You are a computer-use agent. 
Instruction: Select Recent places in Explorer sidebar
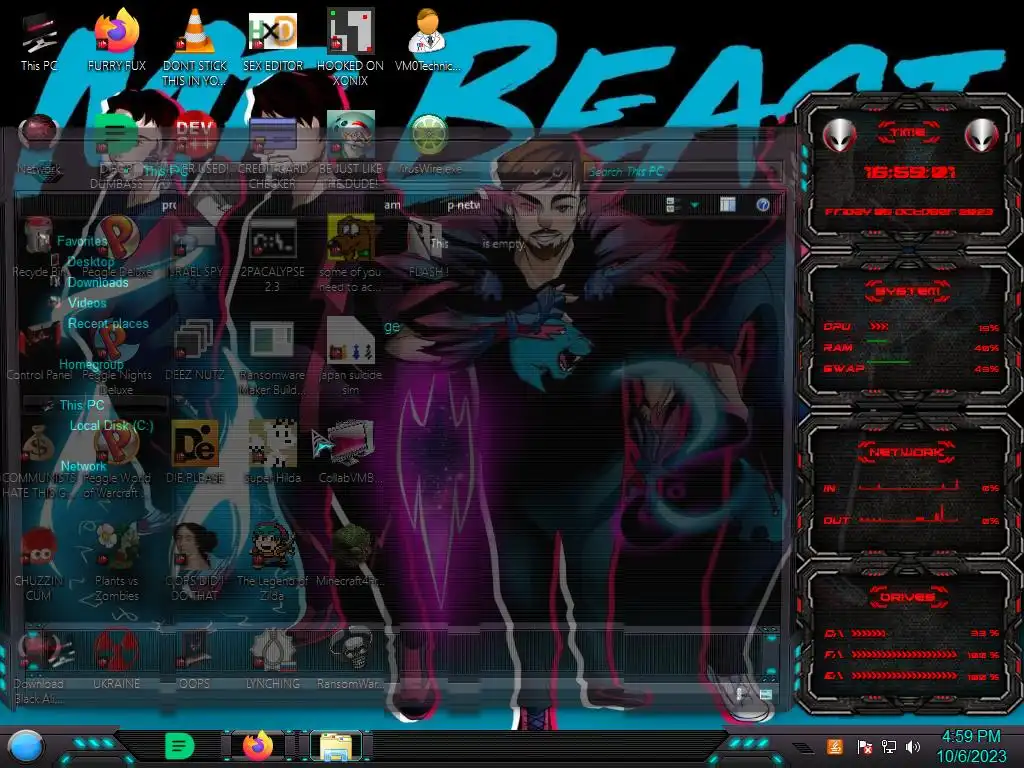point(108,323)
